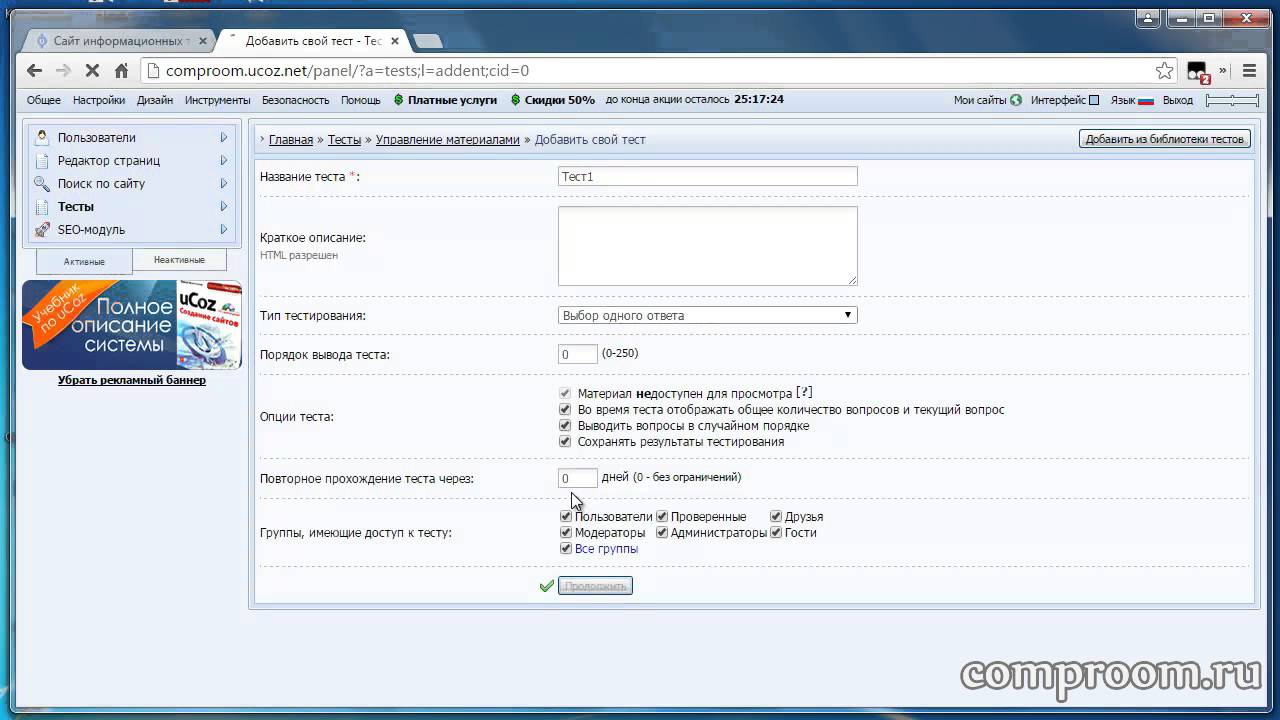Open the 'Тип тестирования' dropdown
This screenshot has height=720, width=1280.
(x=707, y=315)
